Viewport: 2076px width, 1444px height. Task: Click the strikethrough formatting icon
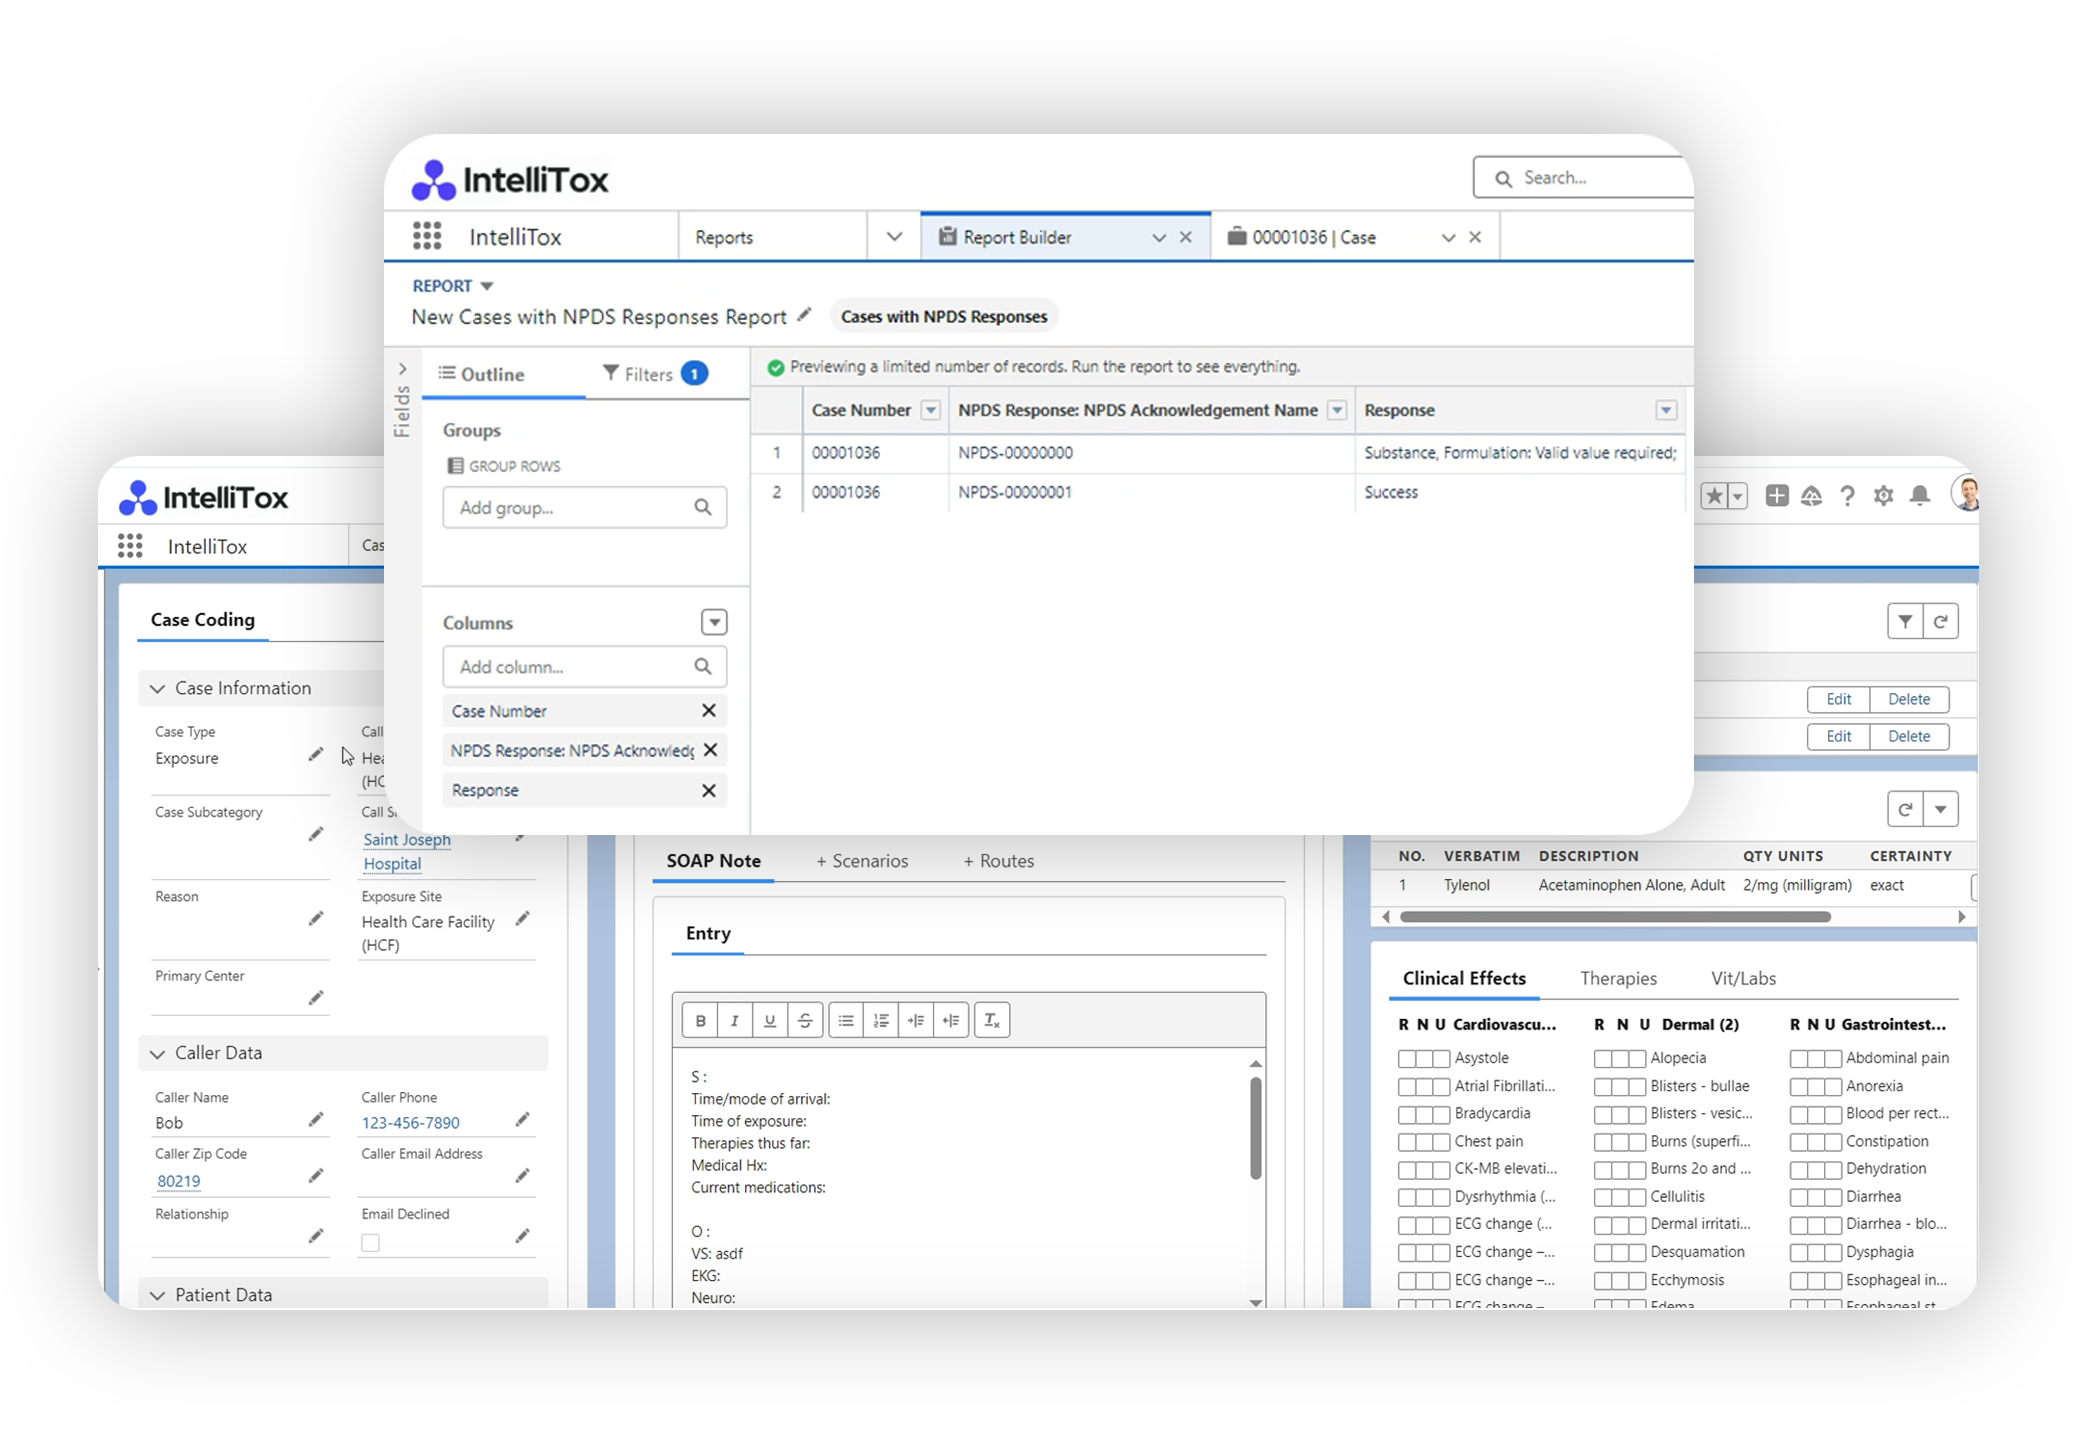click(805, 1020)
